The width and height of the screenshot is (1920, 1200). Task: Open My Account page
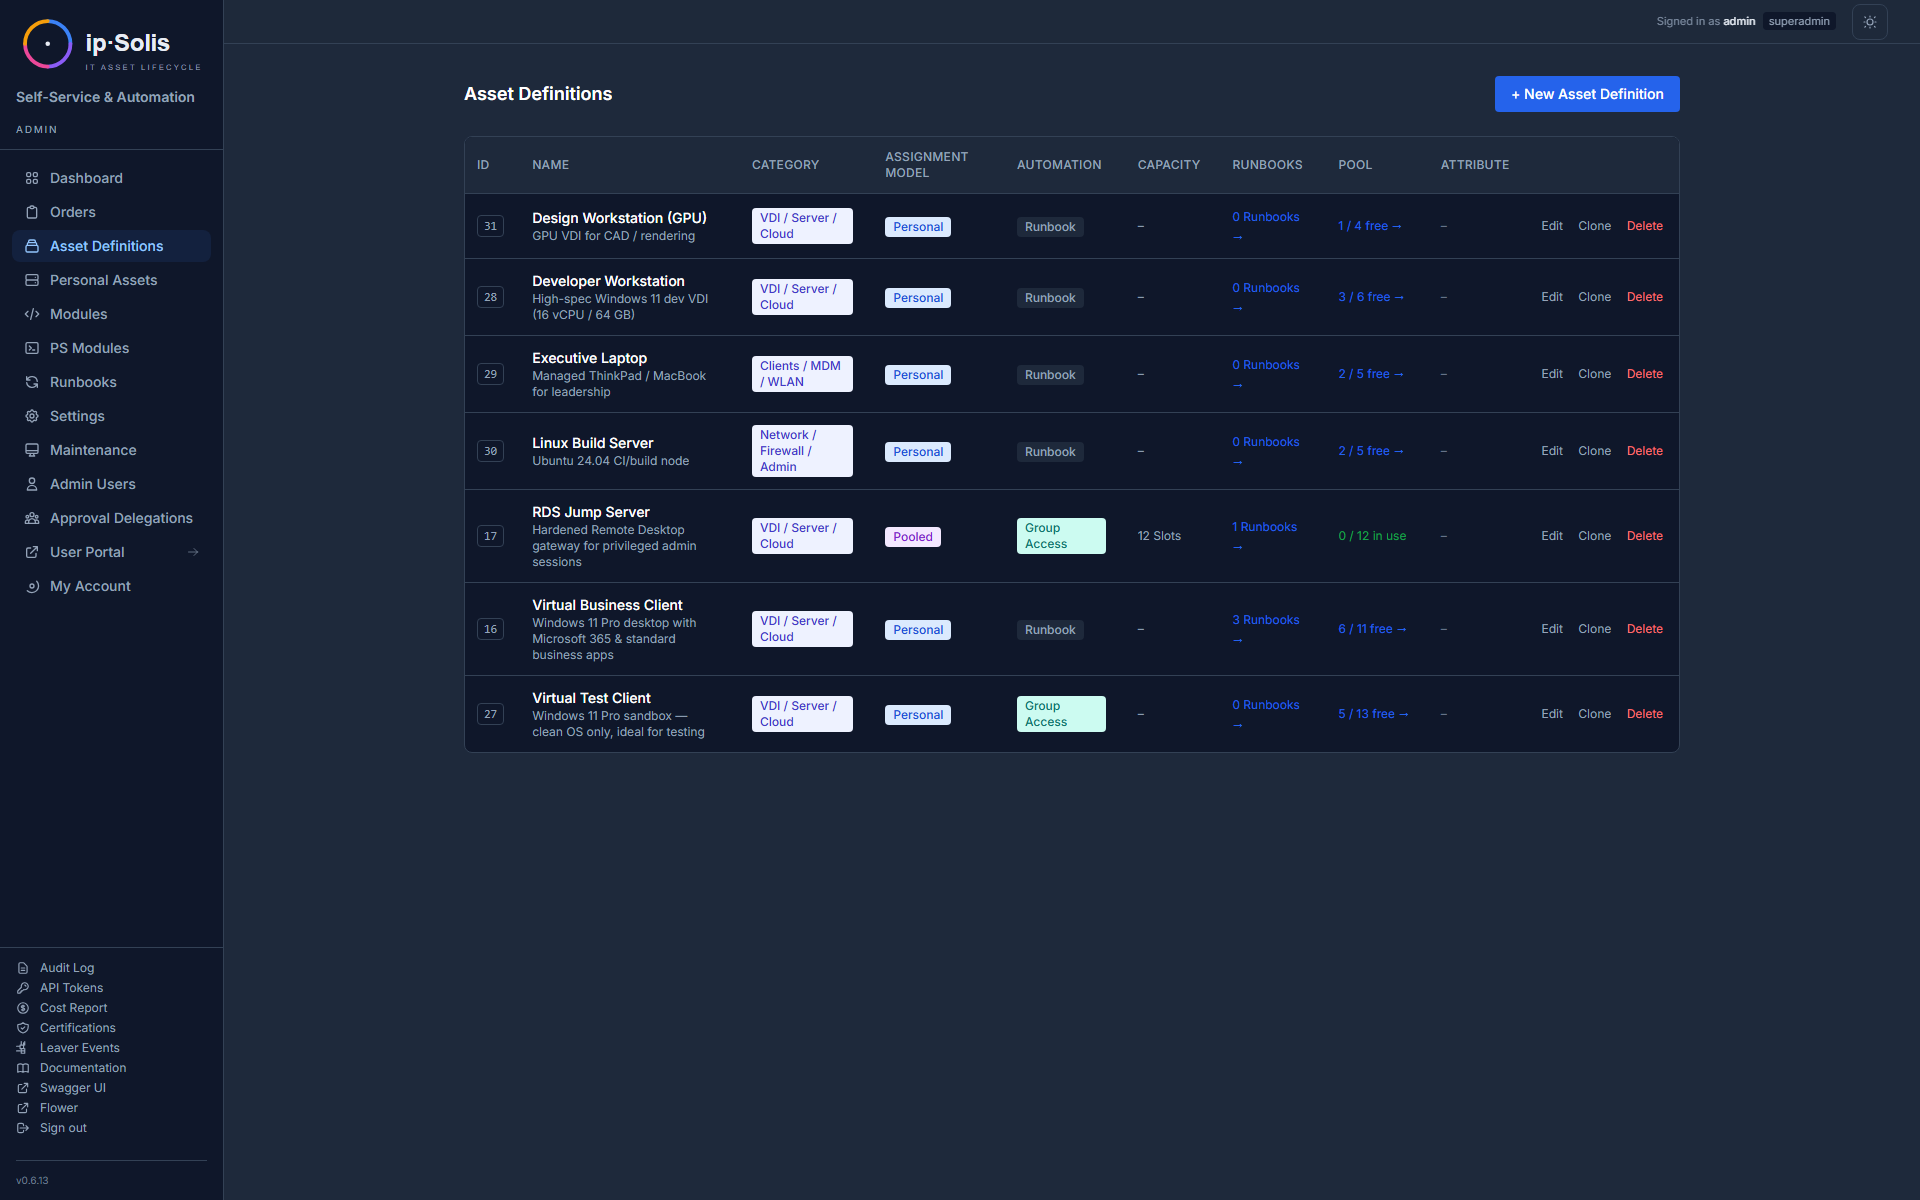pos(111,586)
